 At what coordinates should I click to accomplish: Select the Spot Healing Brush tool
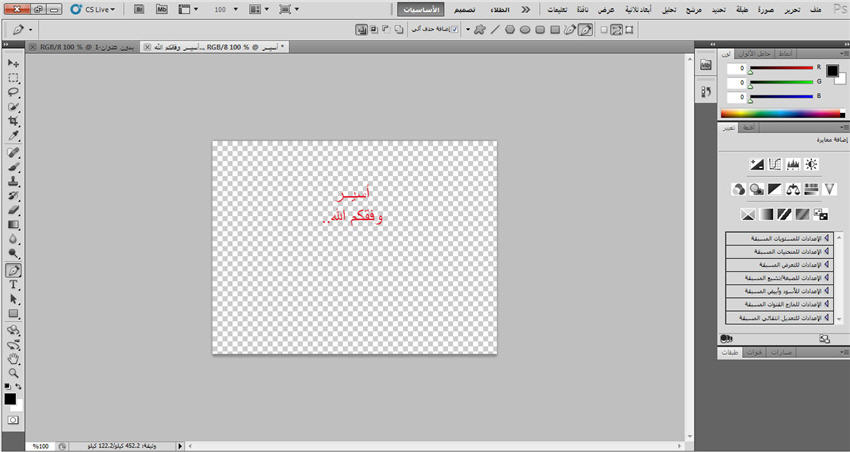click(x=13, y=153)
